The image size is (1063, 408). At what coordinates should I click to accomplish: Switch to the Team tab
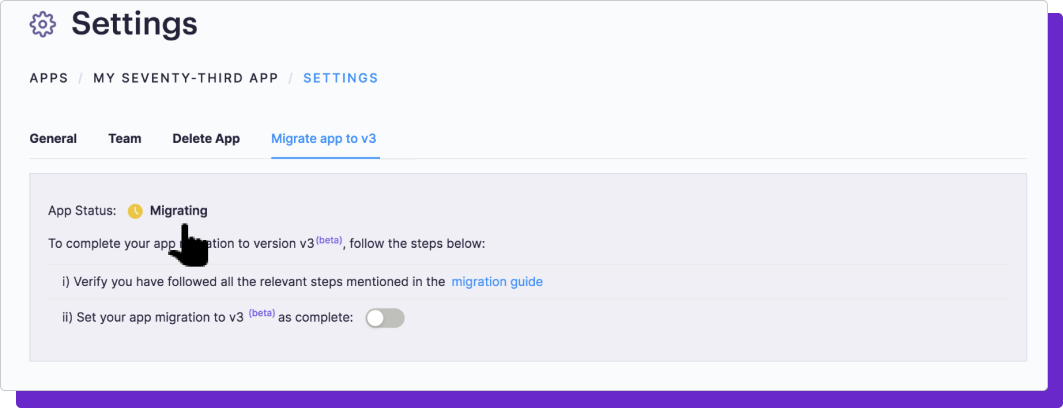point(125,139)
